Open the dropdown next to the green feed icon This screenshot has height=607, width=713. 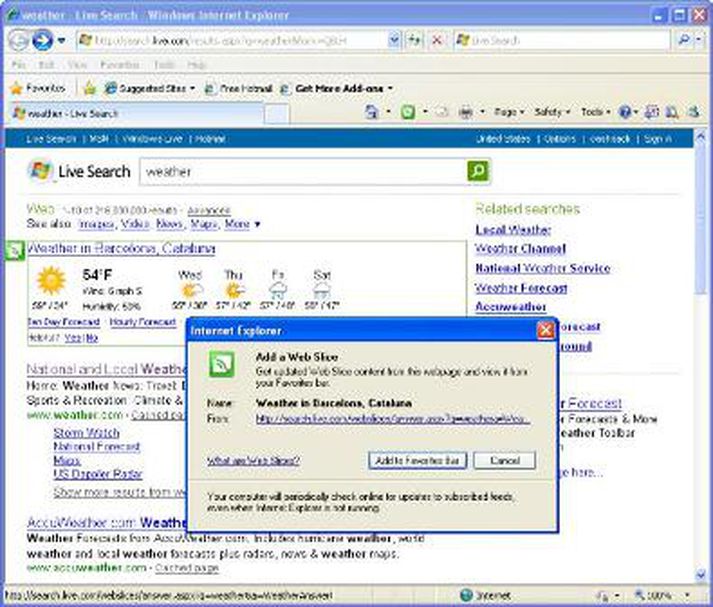coord(425,112)
